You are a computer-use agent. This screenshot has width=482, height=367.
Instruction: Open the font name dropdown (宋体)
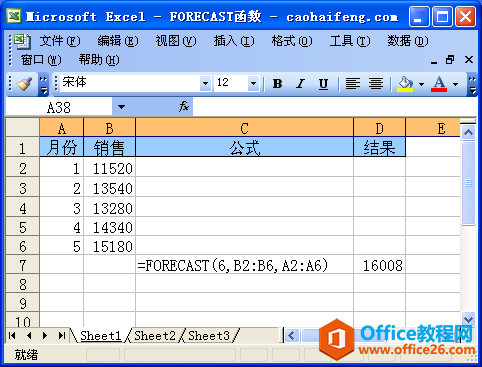click(x=205, y=83)
